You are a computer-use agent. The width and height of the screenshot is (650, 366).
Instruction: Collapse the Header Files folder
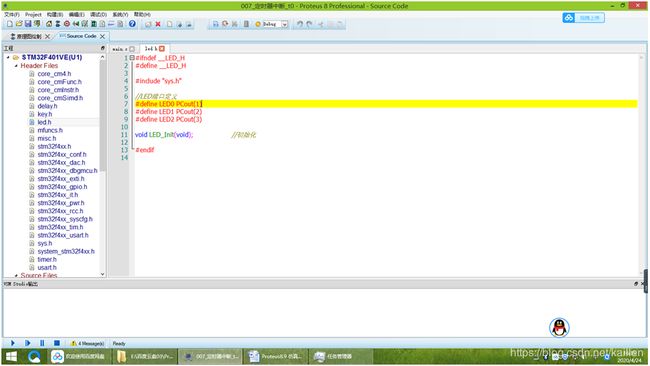[16, 65]
